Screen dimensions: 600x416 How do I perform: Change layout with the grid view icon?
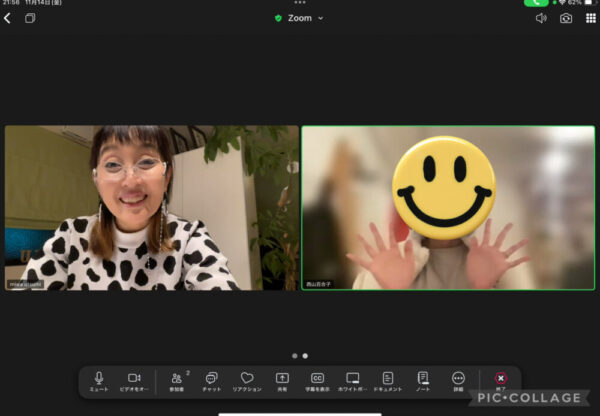pos(590,18)
